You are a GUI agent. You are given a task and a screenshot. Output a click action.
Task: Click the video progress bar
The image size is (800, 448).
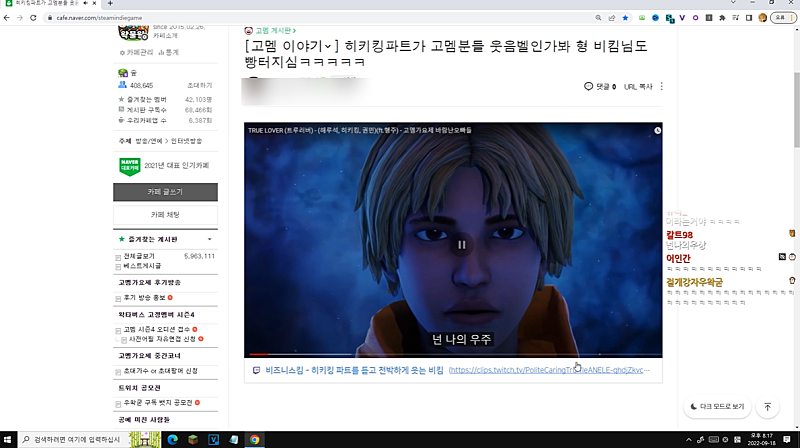click(x=453, y=354)
